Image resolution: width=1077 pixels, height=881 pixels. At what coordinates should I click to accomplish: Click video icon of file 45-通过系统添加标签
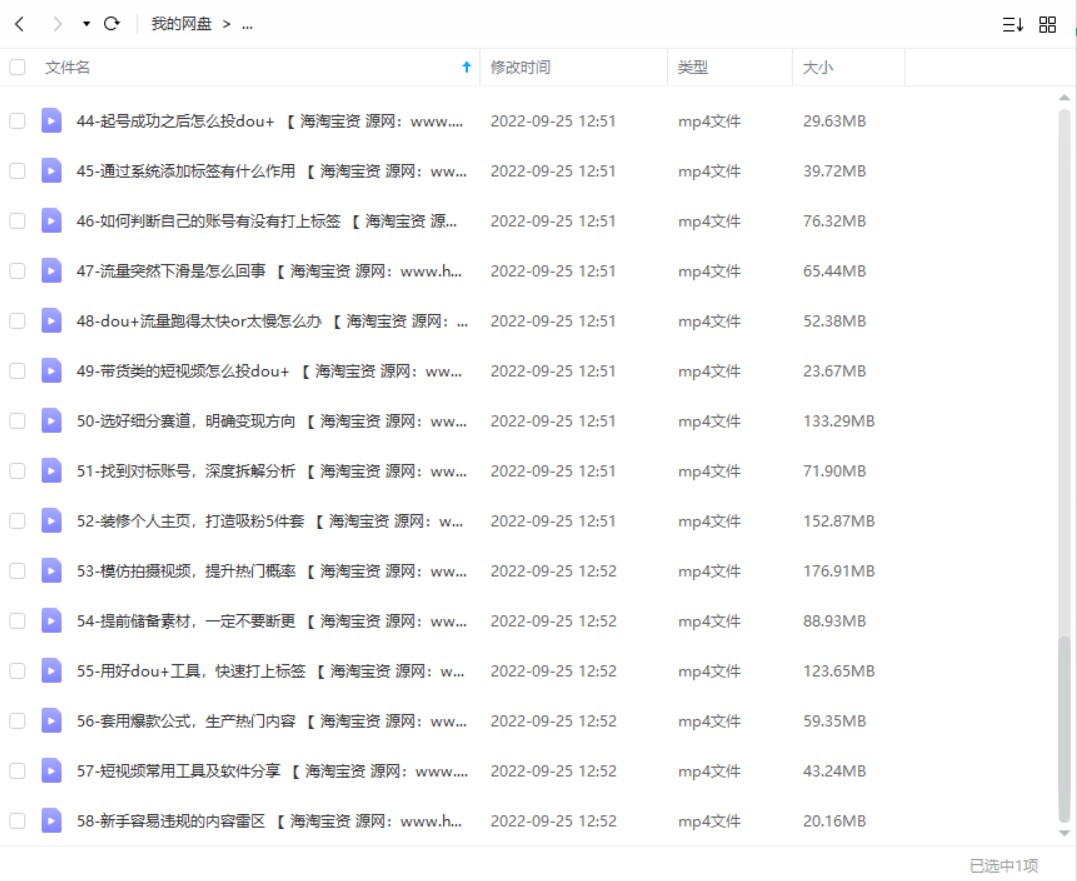(x=52, y=171)
